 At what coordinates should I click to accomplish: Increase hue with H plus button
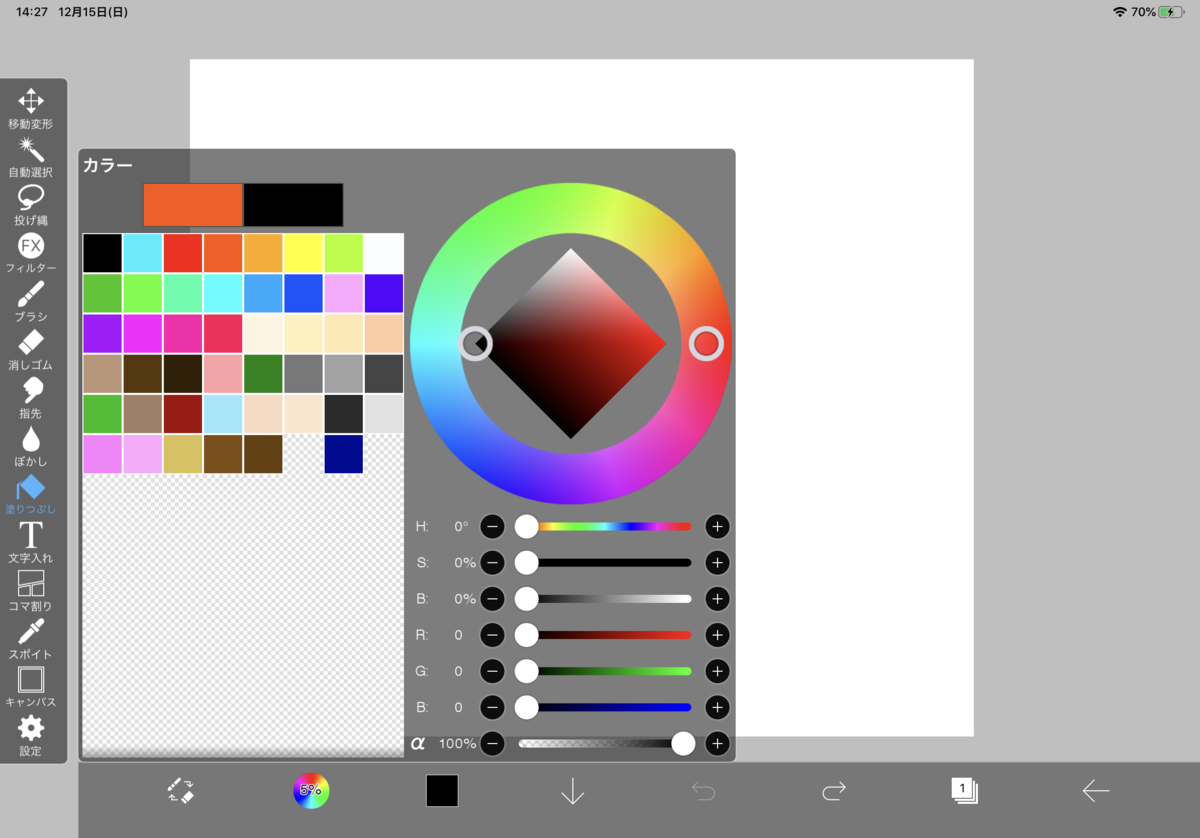pyautogui.click(x=716, y=526)
